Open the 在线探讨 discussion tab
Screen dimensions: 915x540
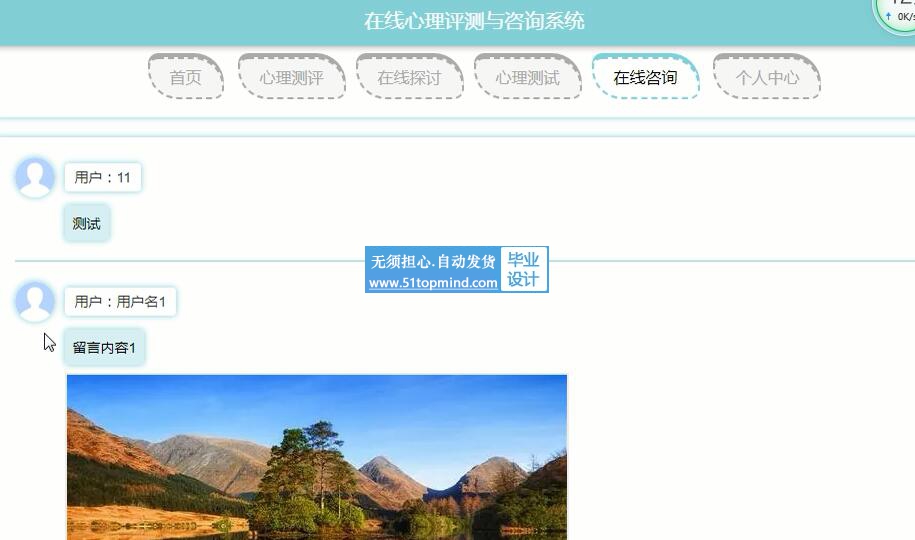pyautogui.click(x=408, y=78)
